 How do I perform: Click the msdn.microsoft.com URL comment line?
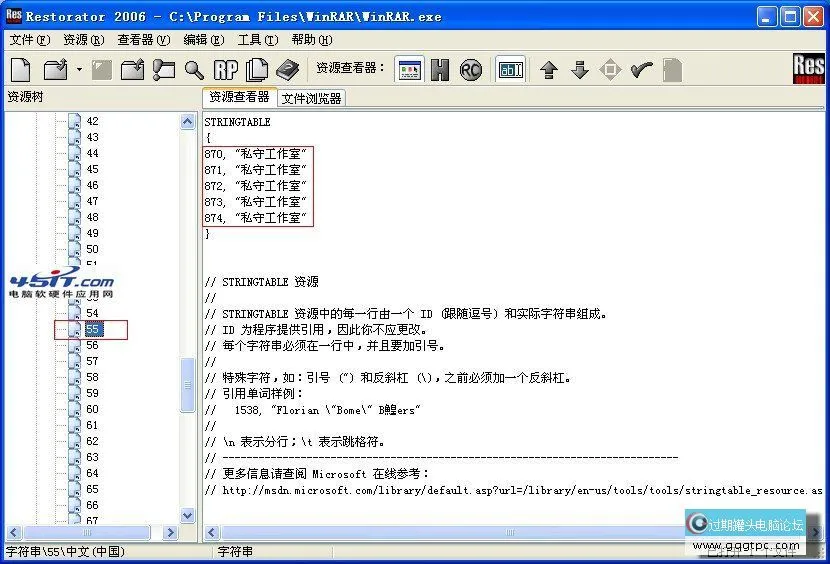[513, 490]
